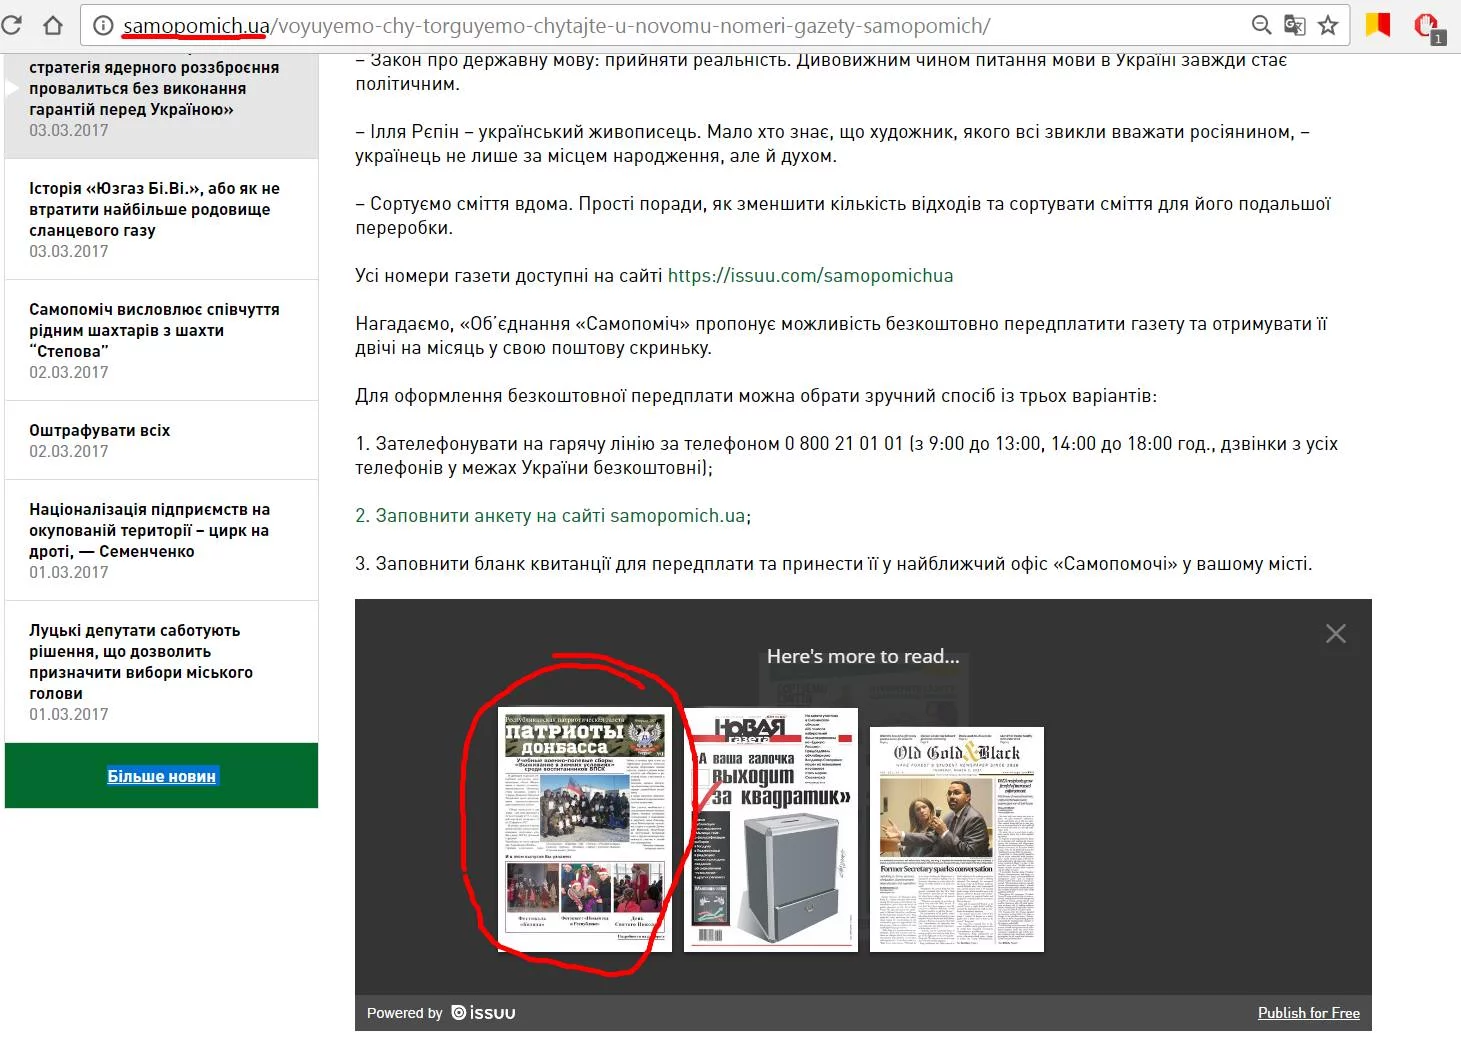The image size is (1461, 1037).
Task: Click the paragraph 'Закон про державну мову'
Action: coord(821,72)
